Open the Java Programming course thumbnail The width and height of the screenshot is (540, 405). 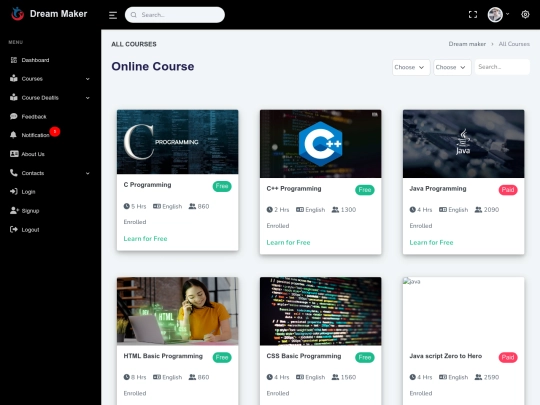[x=464, y=144]
